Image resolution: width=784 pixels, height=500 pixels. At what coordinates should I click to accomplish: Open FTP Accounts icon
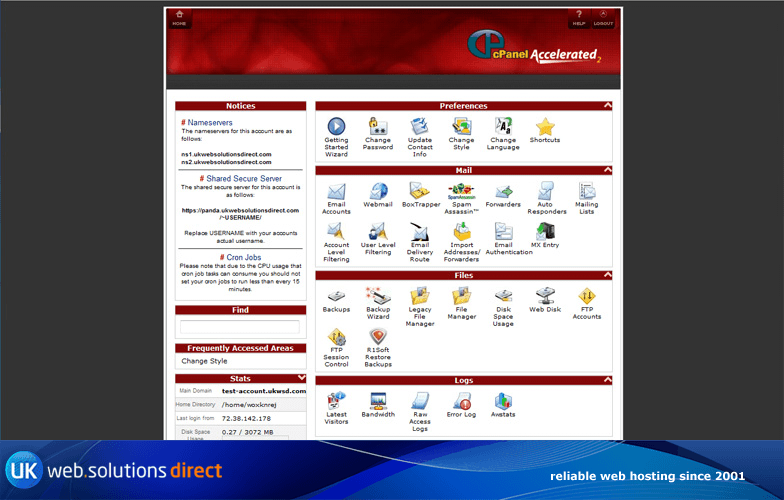tap(587, 296)
